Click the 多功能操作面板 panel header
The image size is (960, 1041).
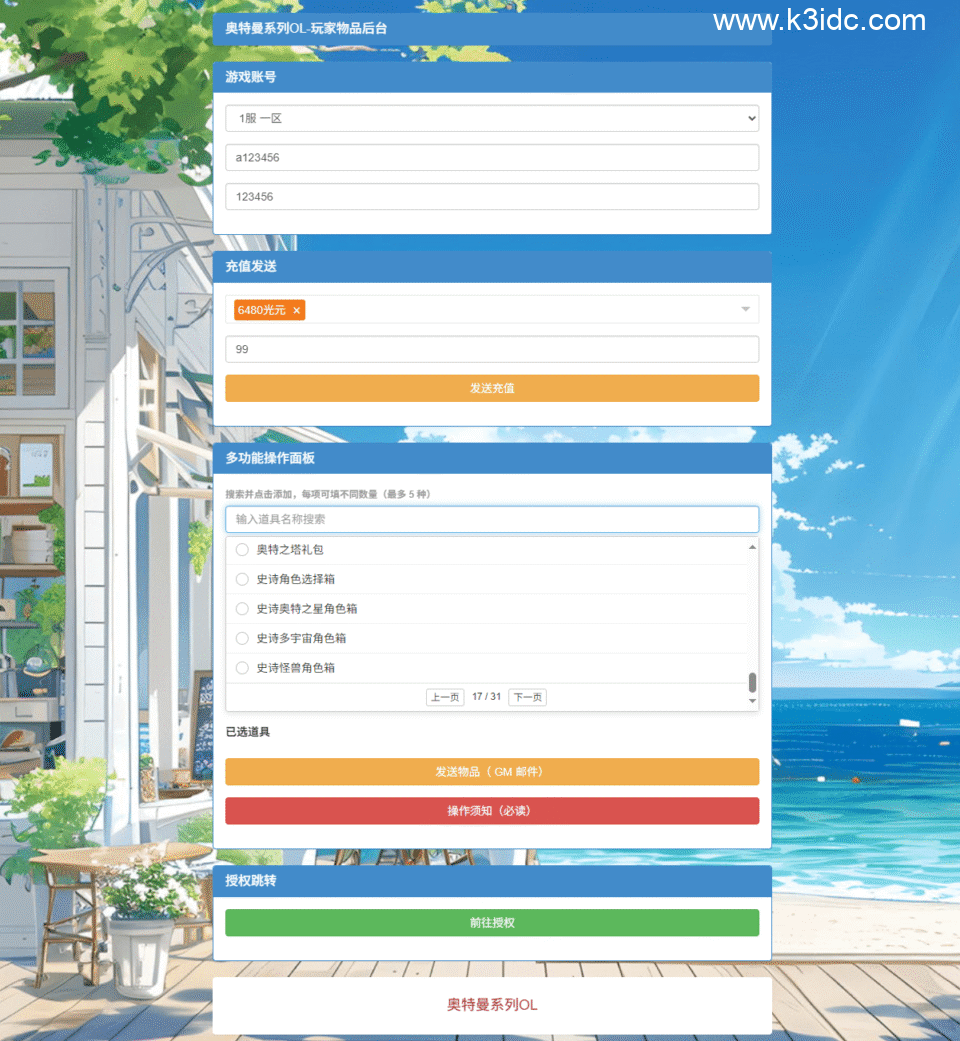[492, 458]
